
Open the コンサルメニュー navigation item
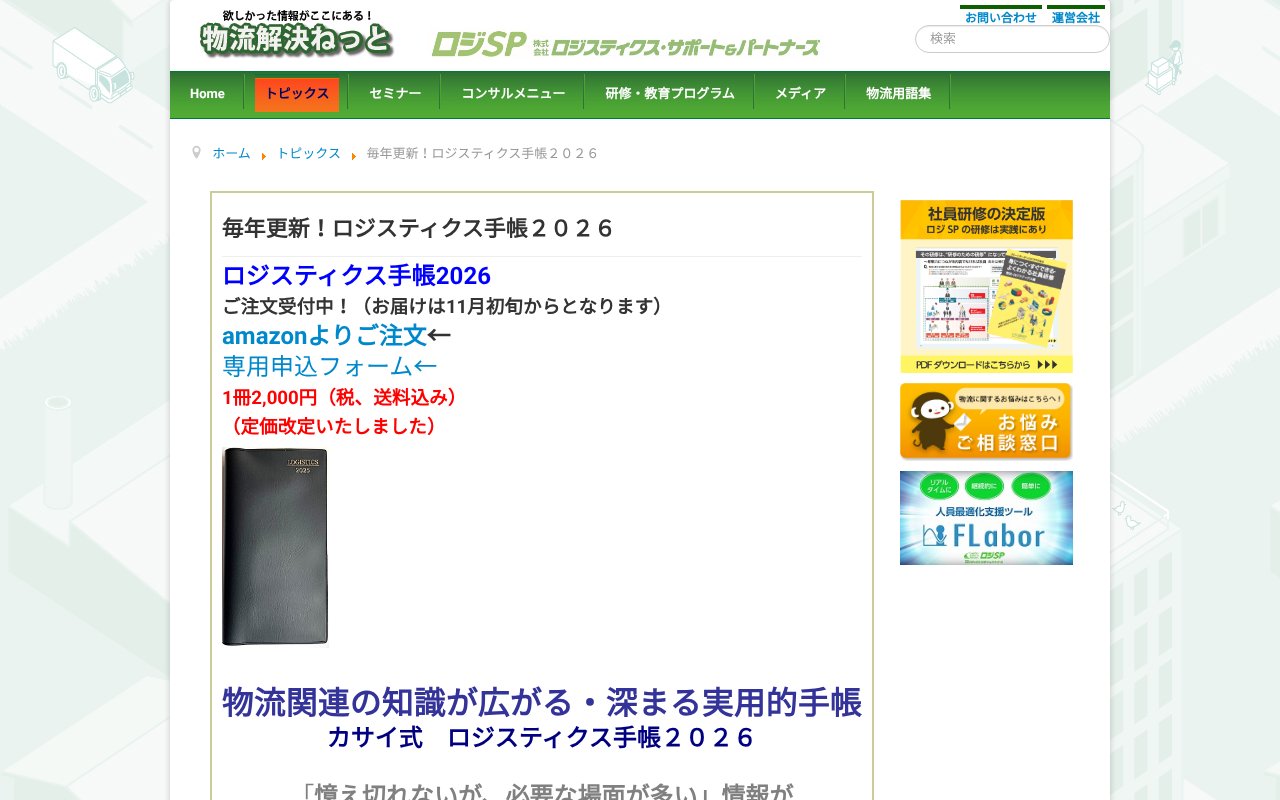[x=512, y=93]
